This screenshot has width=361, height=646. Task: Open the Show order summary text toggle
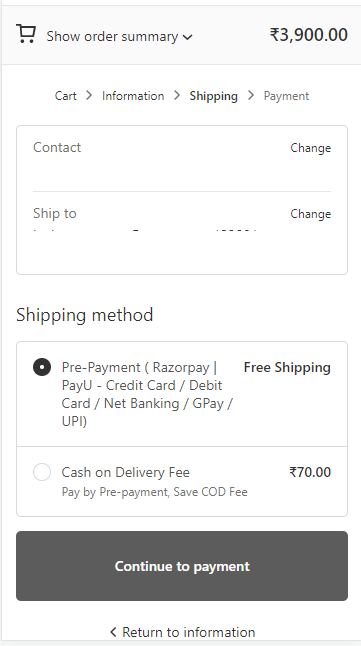(112, 36)
